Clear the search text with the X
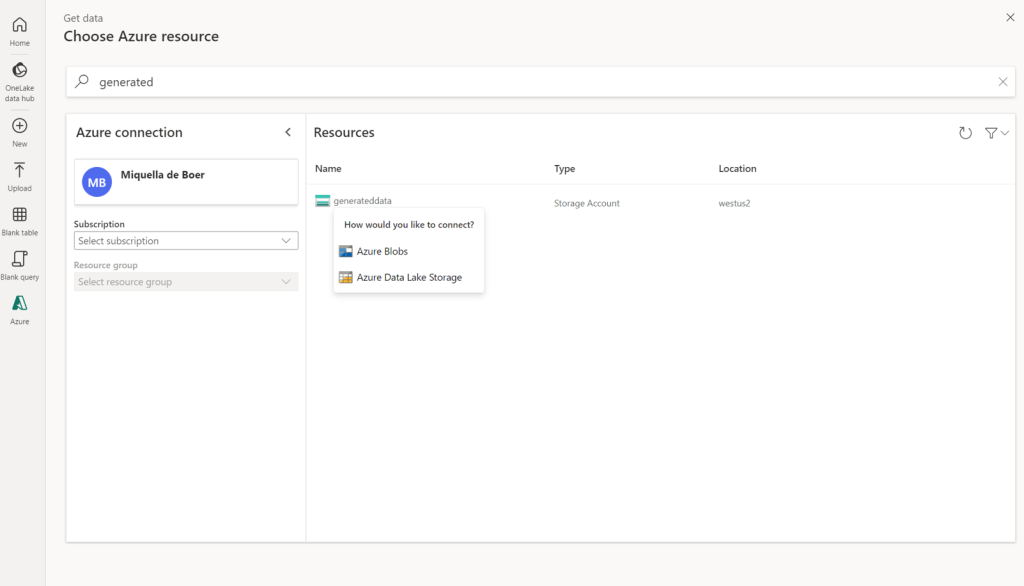This screenshot has height=586, width=1024. point(1002,82)
